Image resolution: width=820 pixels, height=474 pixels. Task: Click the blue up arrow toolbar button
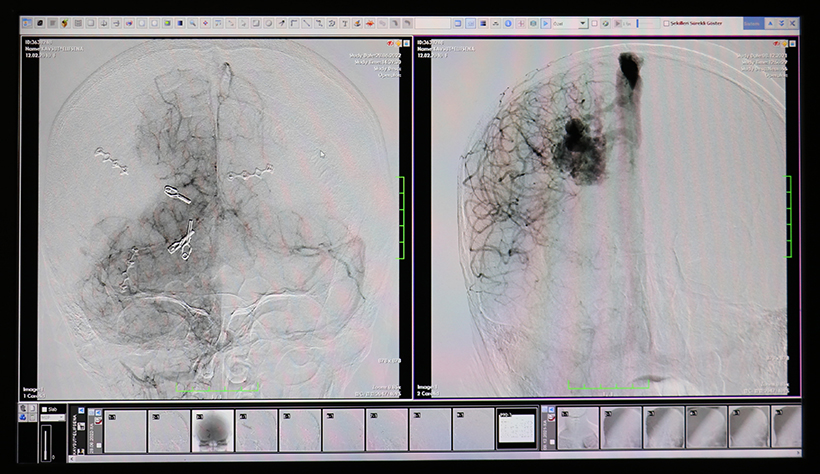(x=770, y=24)
